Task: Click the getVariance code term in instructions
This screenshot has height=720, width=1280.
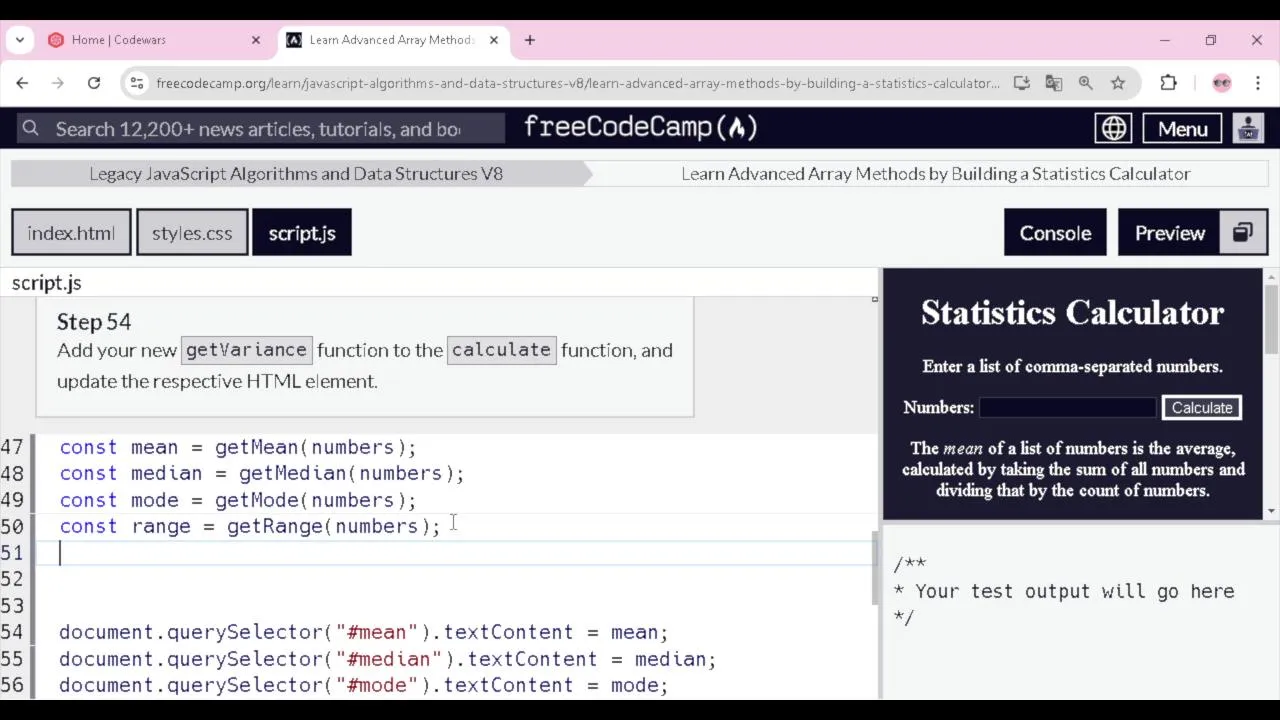Action: (x=246, y=350)
